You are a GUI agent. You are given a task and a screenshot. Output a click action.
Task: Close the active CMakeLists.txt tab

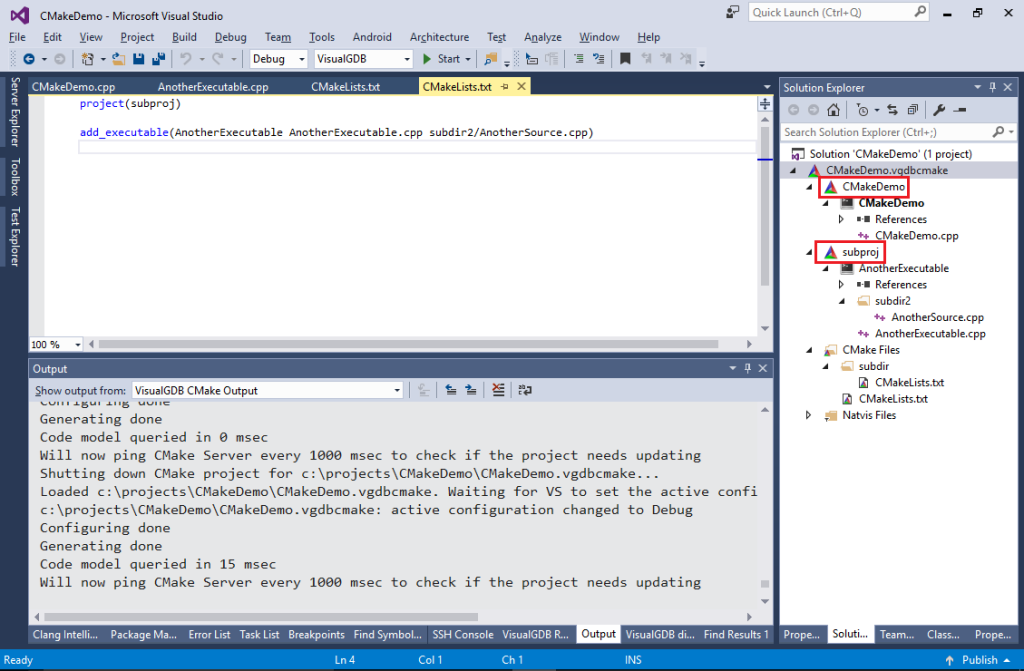(521, 86)
